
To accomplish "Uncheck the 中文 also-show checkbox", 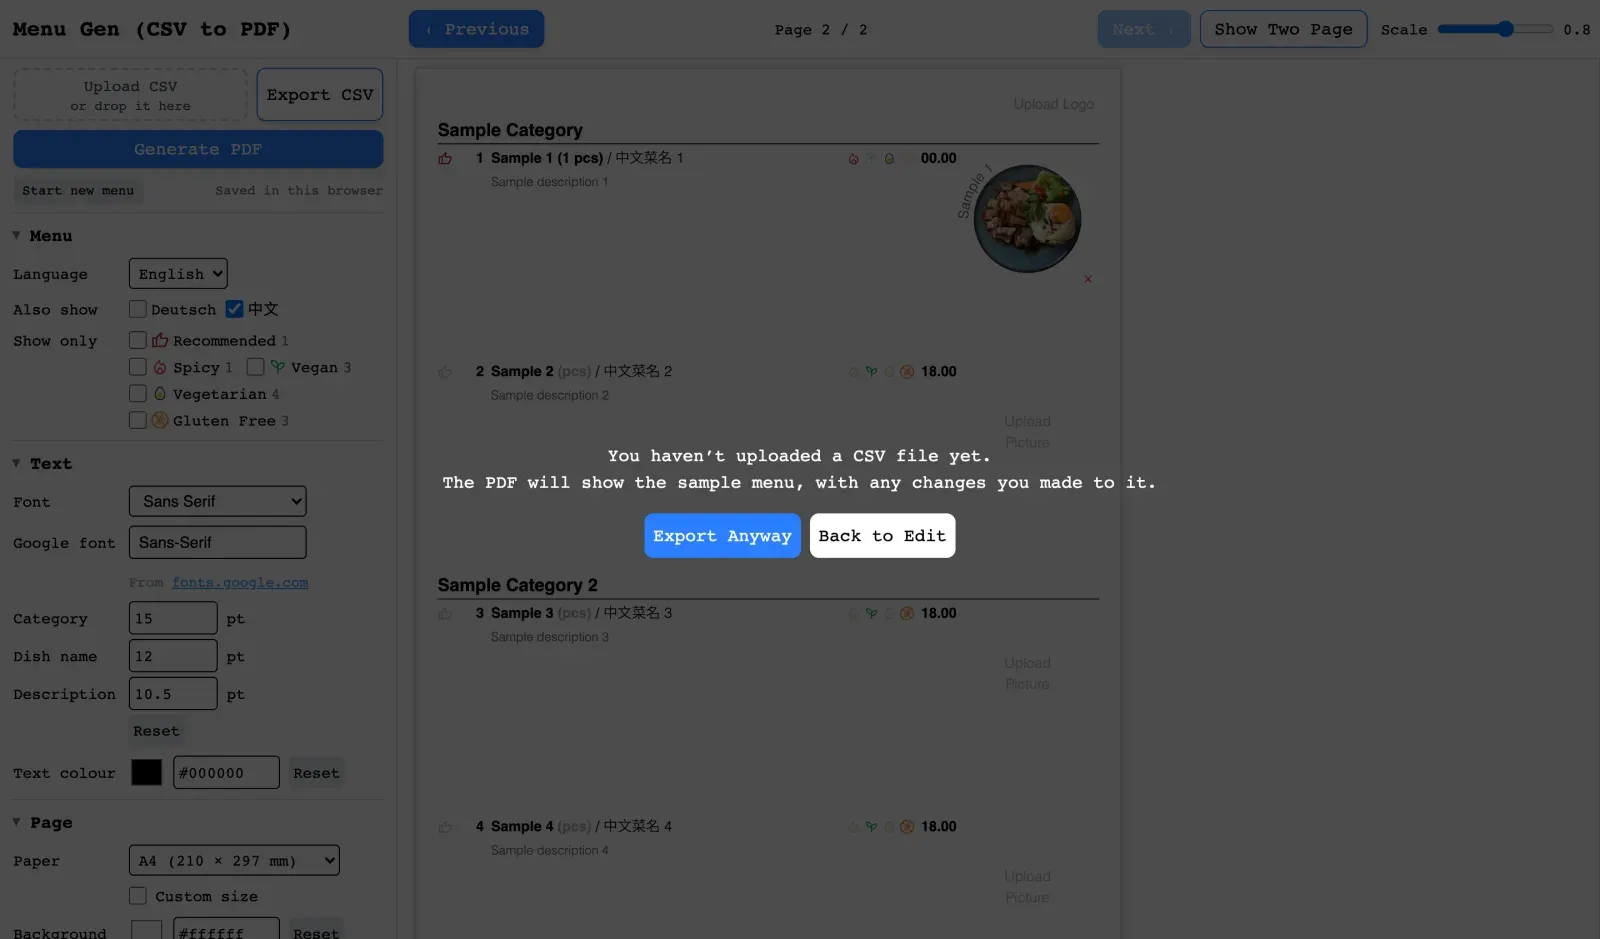I will pos(234,309).
